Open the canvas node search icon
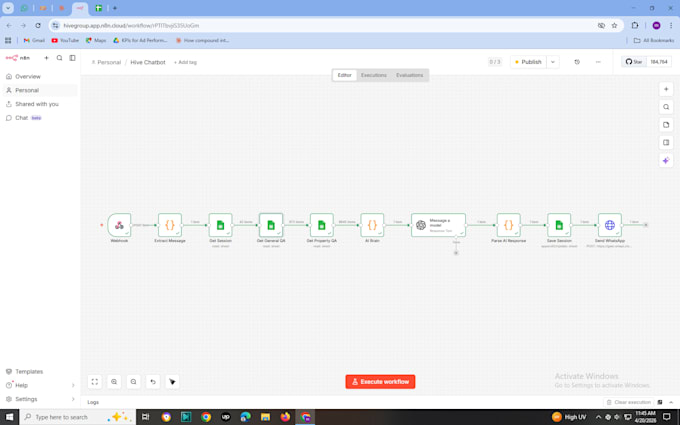Image resolution: width=680 pixels, height=425 pixels. [x=666, y=107]
